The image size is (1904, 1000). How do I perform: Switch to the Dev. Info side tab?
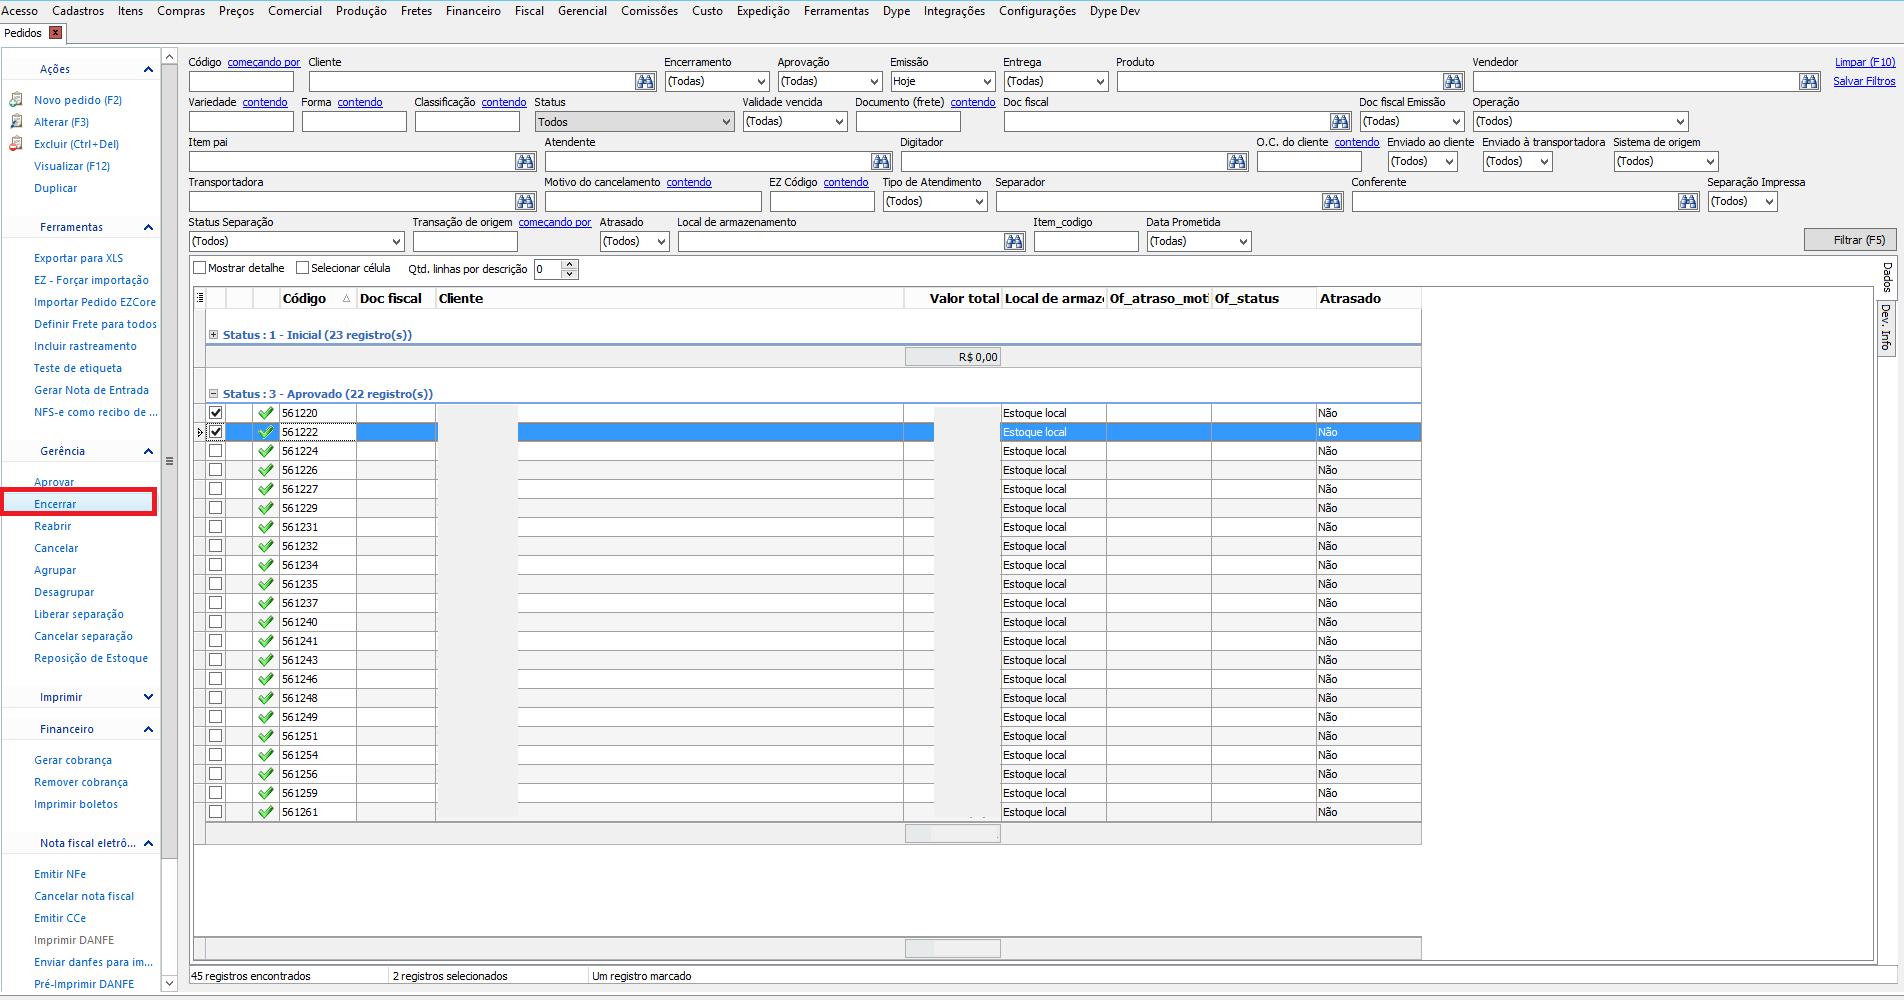point(1886,327)
